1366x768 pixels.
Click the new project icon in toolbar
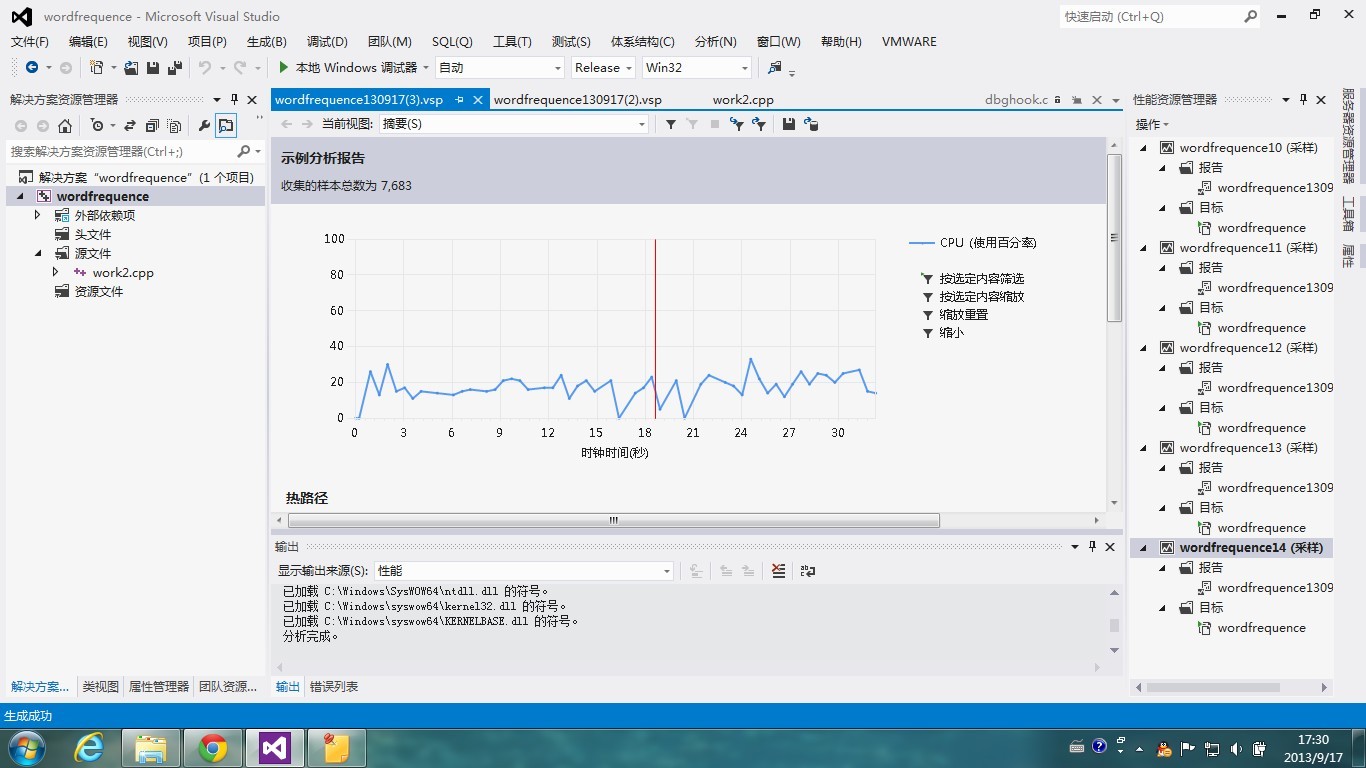(x=97, y=68)
